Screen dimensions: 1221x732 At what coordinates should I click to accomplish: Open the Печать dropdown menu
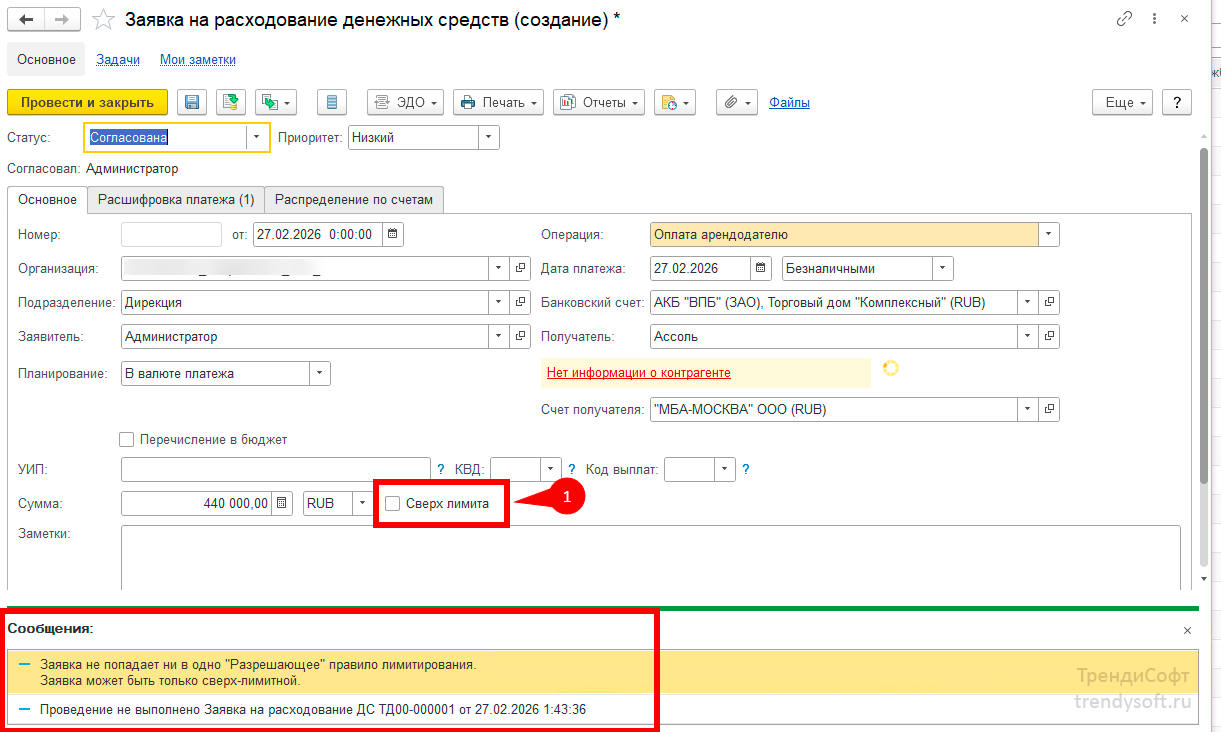498,102
